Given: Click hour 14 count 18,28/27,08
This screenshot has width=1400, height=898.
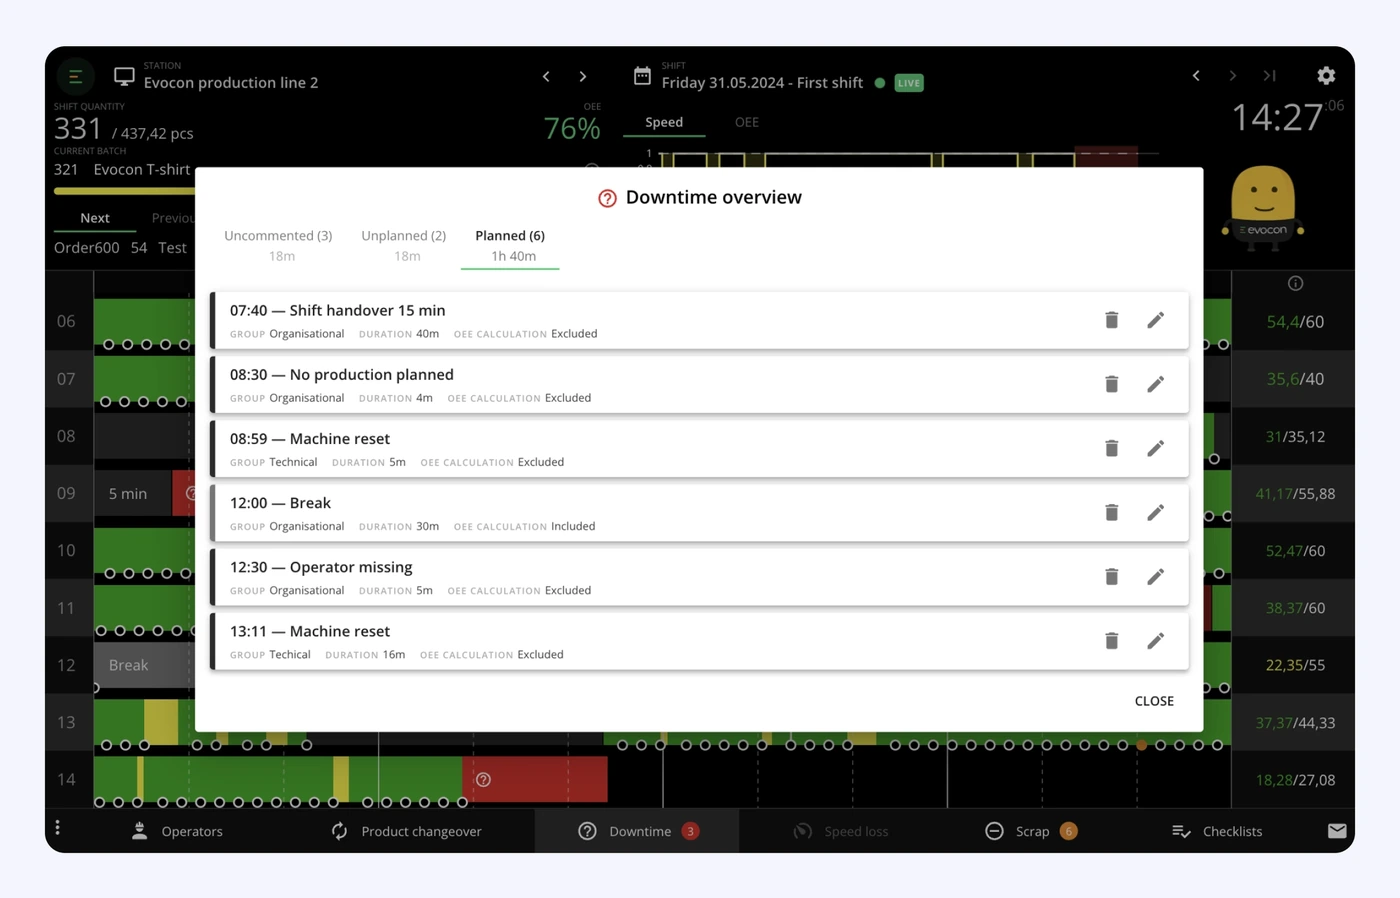Looking at the screenshot, I should (1295, 780).
